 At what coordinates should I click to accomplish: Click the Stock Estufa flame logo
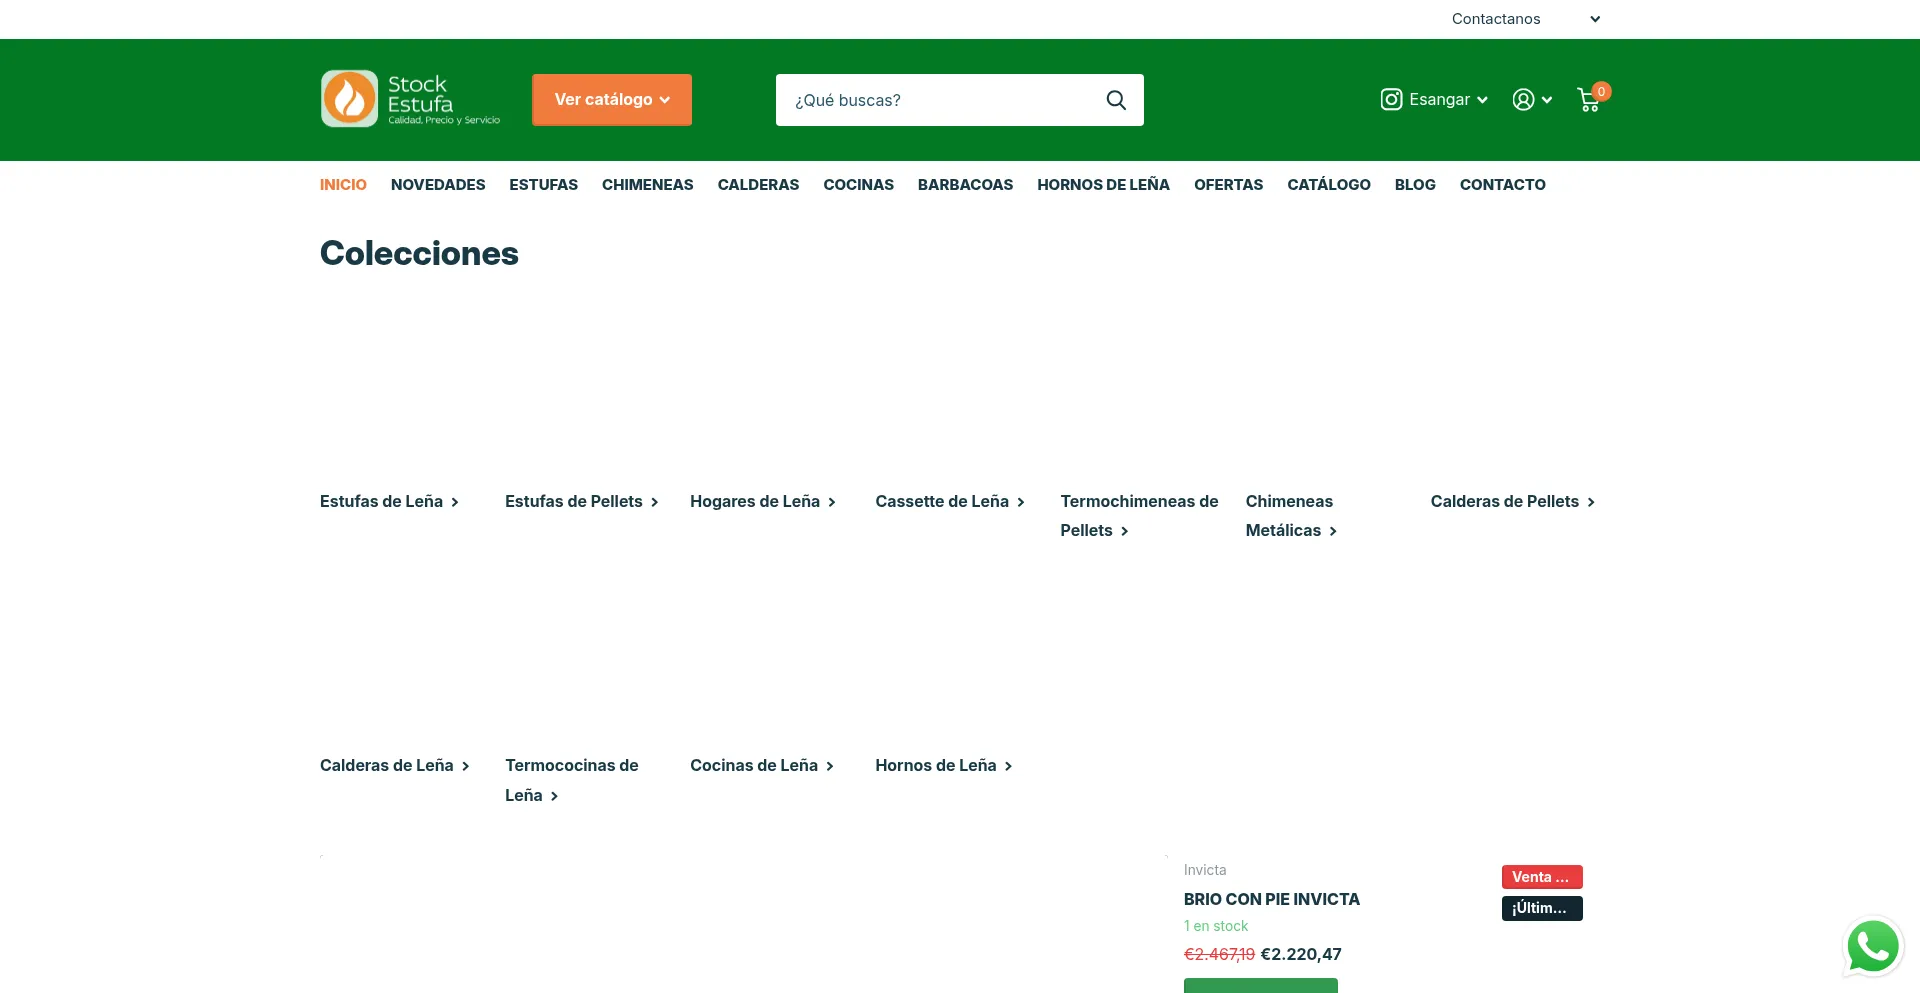point(349,99)
